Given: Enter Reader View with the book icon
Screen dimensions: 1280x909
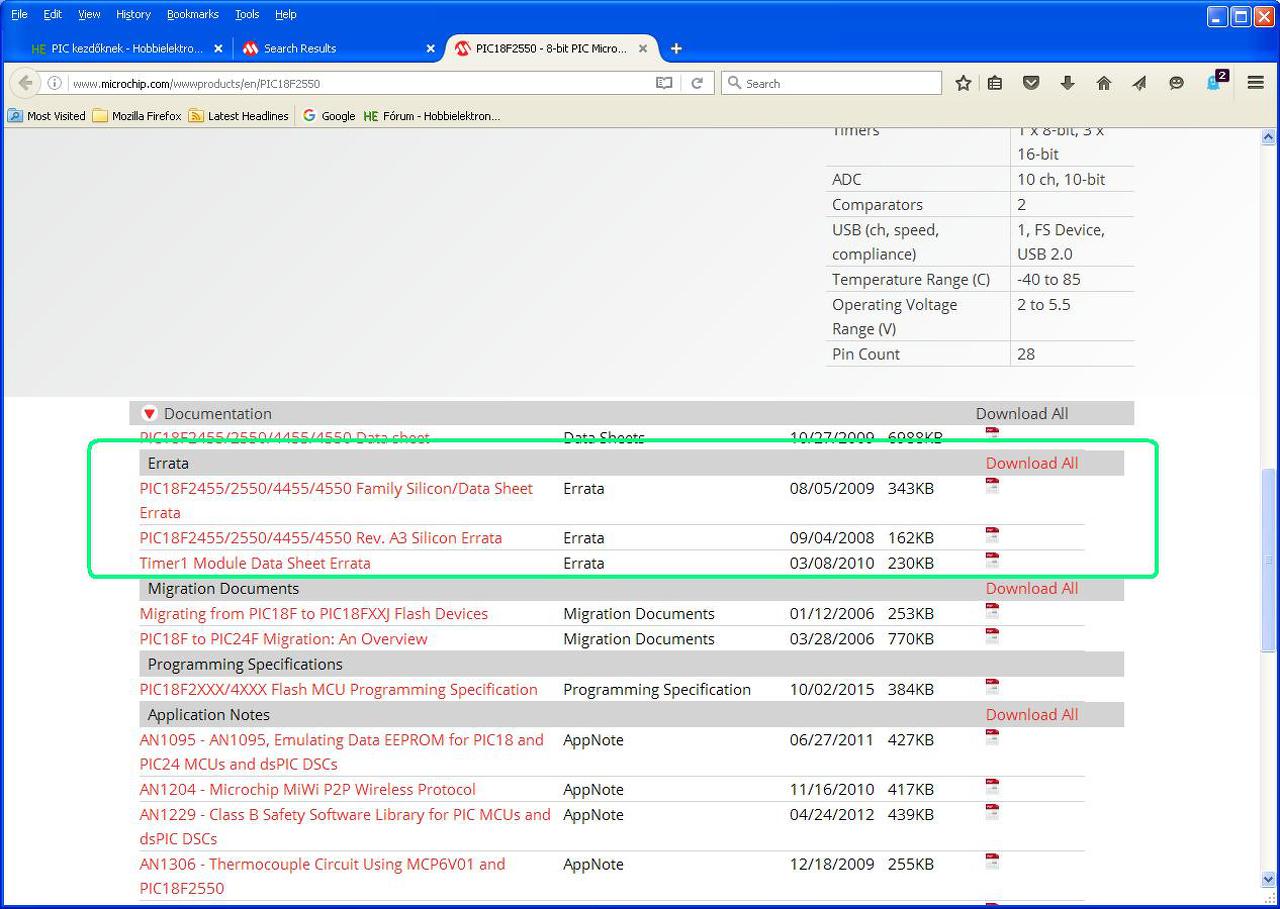Looking at the screenshot, I should click(x=664, y=83).
